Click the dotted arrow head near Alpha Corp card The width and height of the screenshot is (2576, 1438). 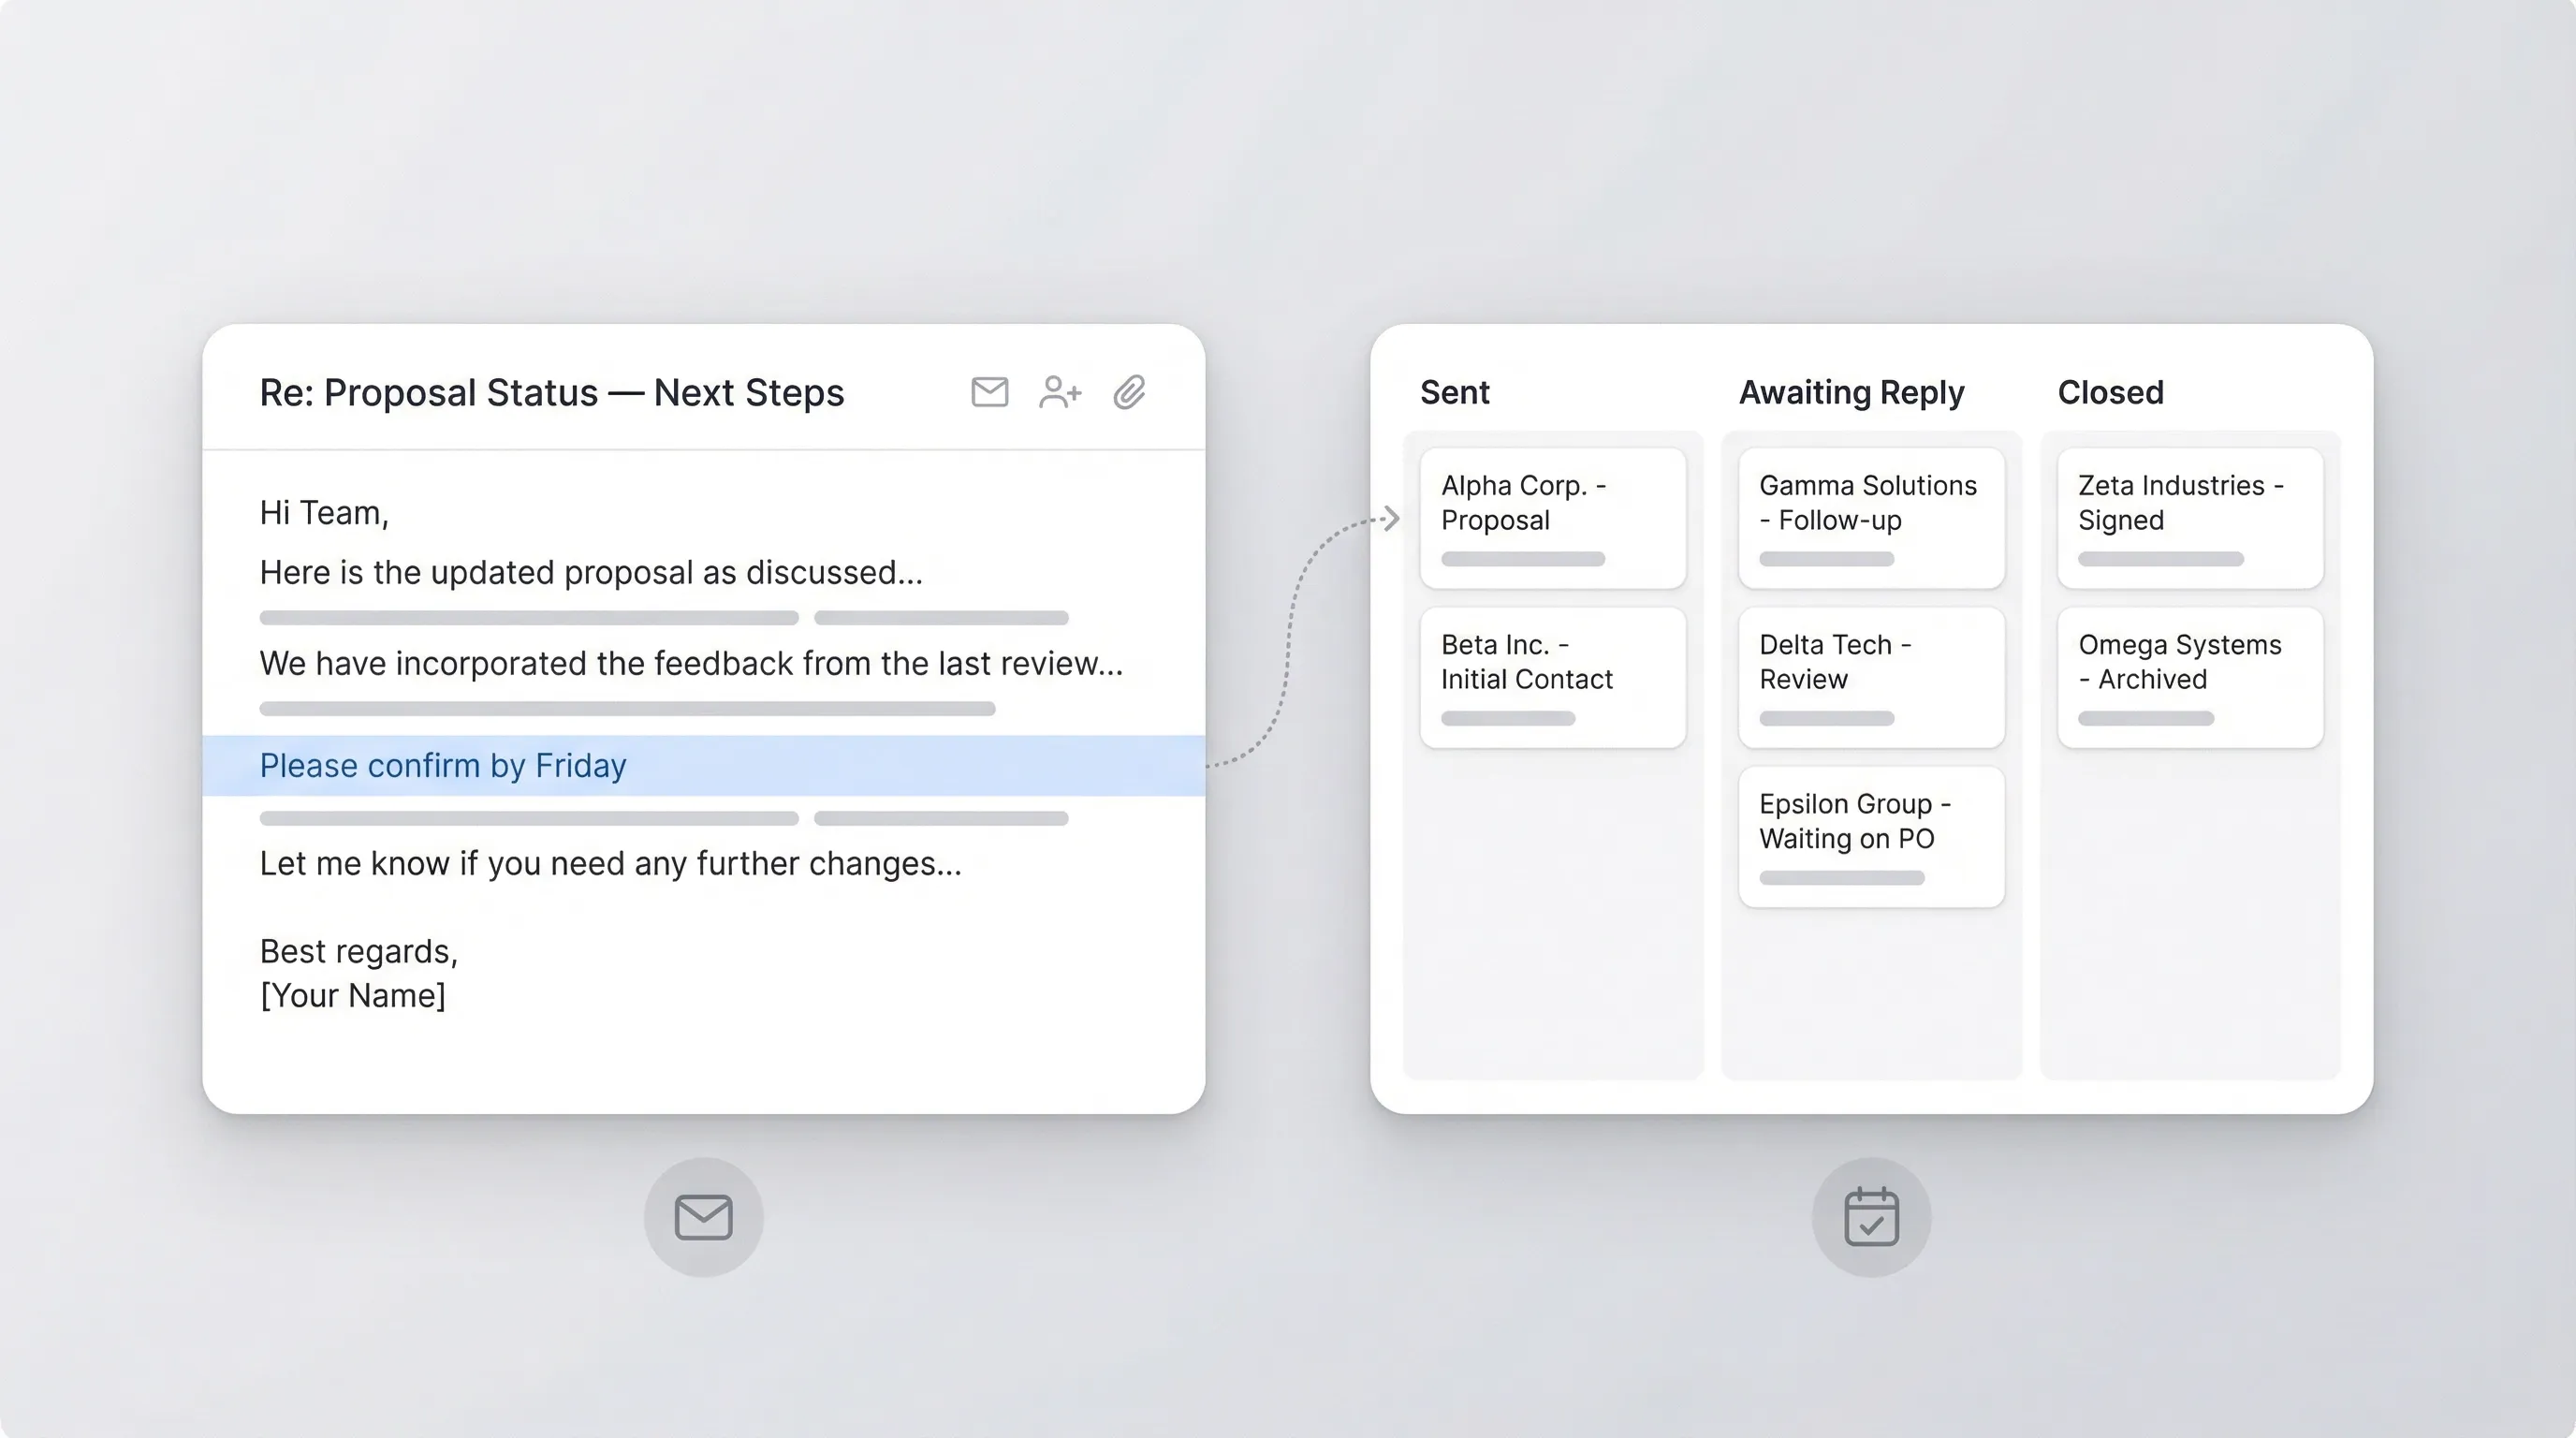(x=1390, y=518)
